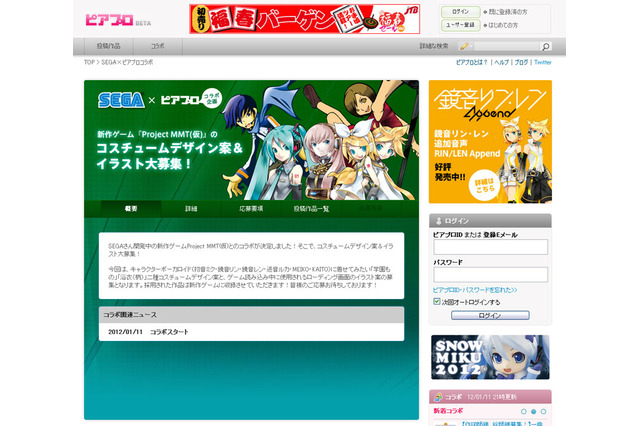Submit the sidebar ログイン button
Viewport: 640px width, 426px height.
click(490, 315)
